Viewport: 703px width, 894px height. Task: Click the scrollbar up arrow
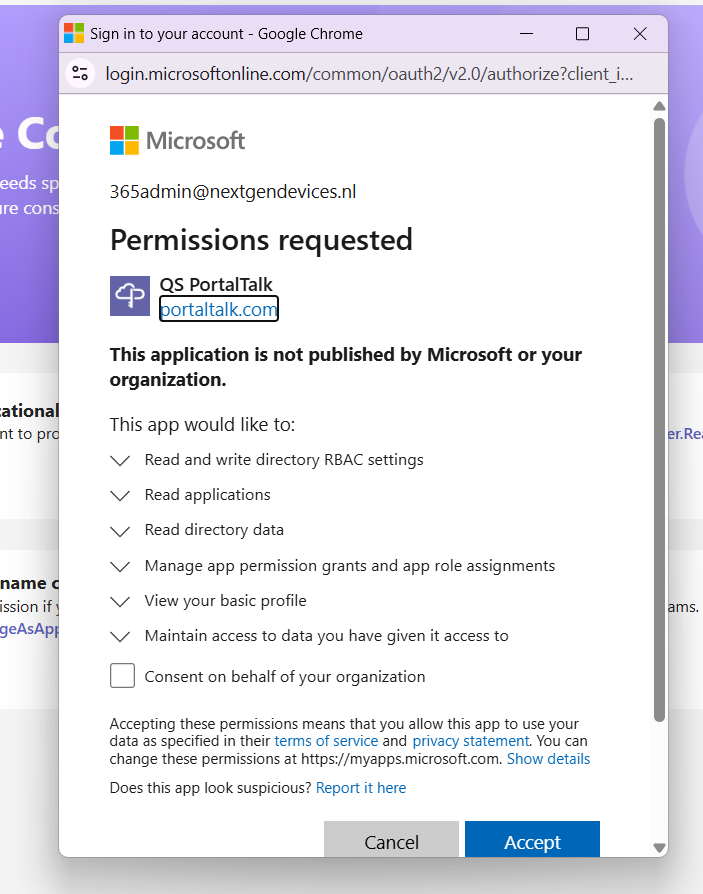[x=660, y=106]
